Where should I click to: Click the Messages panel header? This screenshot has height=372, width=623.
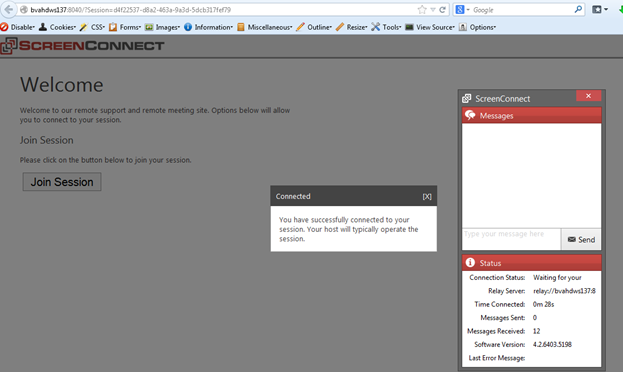[x=532, y=115]
